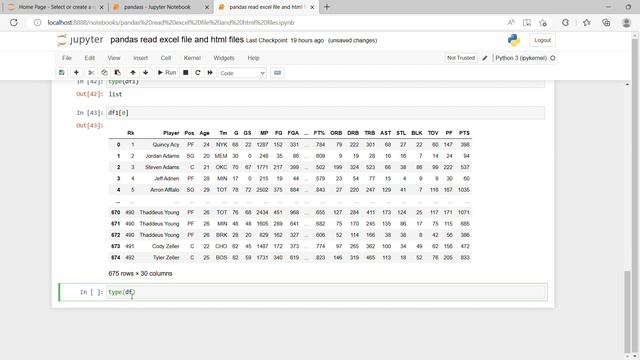Screen dimensions: 640x360
Task: Click into the type(df input cell
Action: (325, 292)
